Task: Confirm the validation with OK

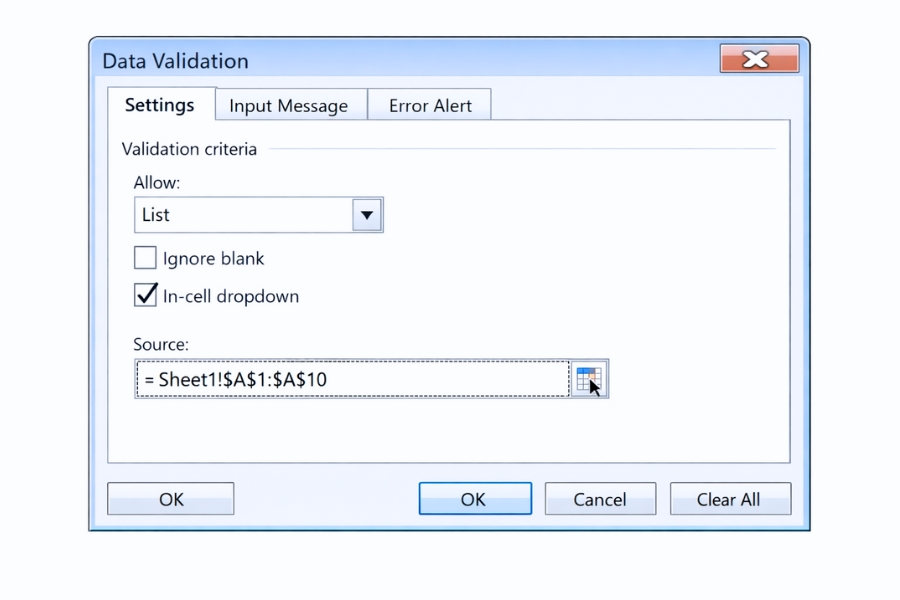Action: 475,498
